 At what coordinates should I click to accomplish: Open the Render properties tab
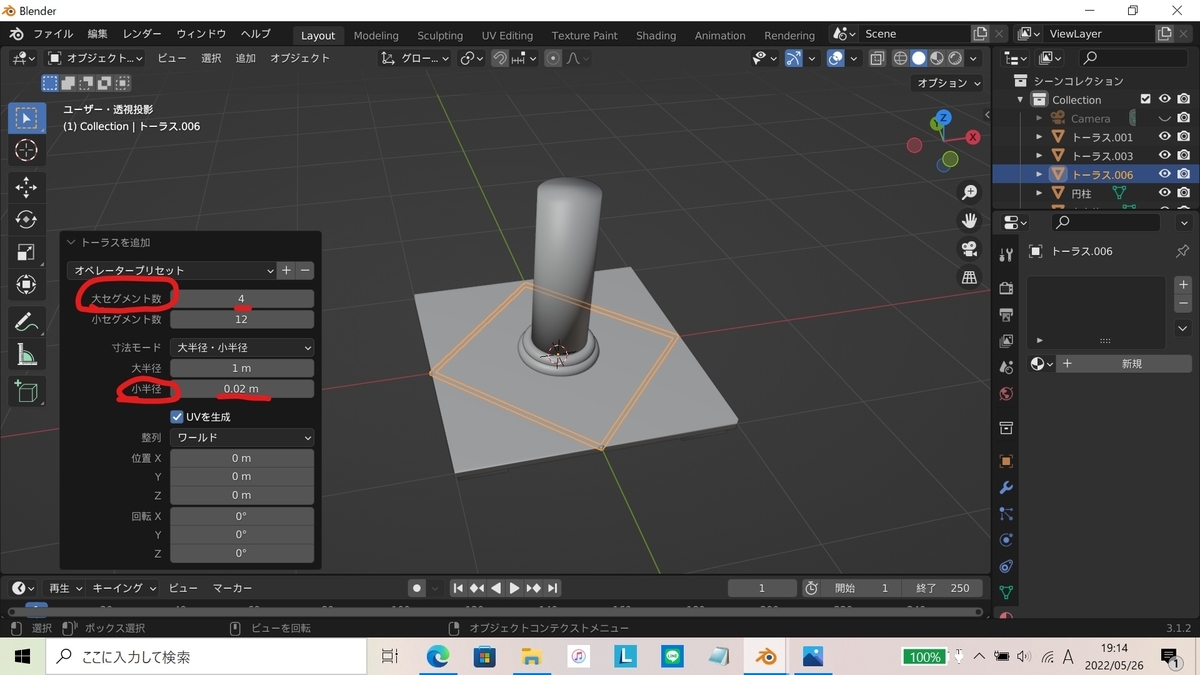[1006, 288]
